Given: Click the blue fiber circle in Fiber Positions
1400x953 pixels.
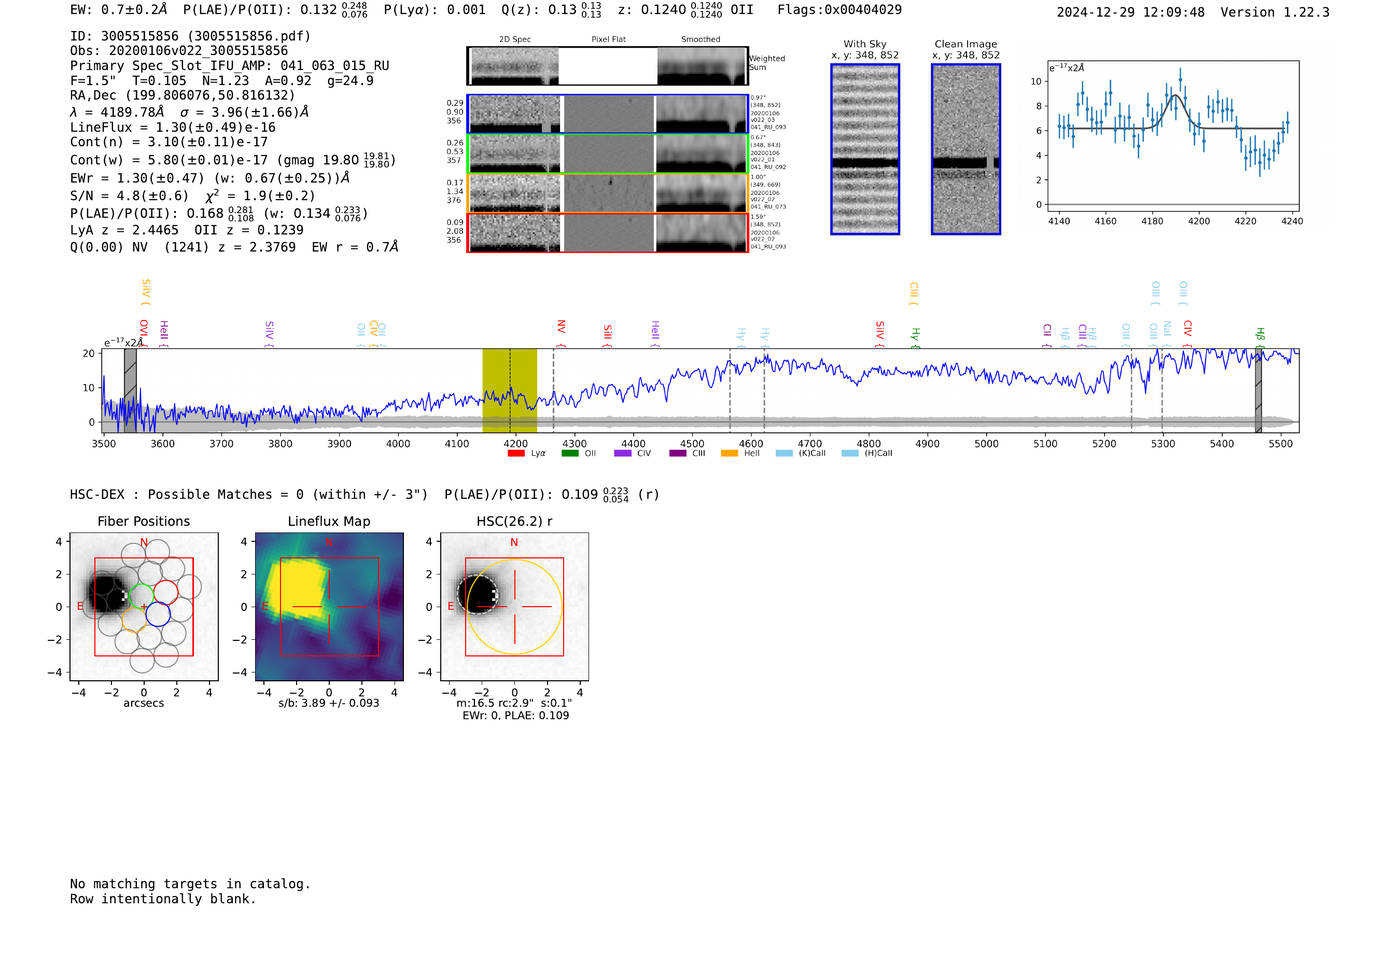Looking at the screenshot, I should [157, 614].
